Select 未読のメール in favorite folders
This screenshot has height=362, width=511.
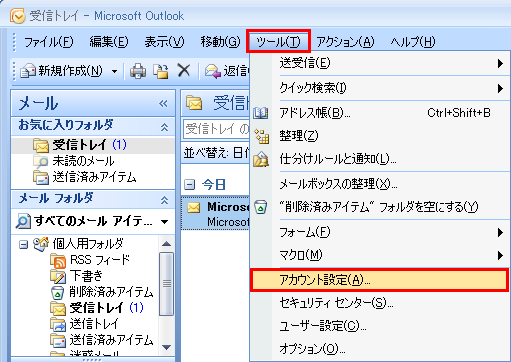[83, 162]
